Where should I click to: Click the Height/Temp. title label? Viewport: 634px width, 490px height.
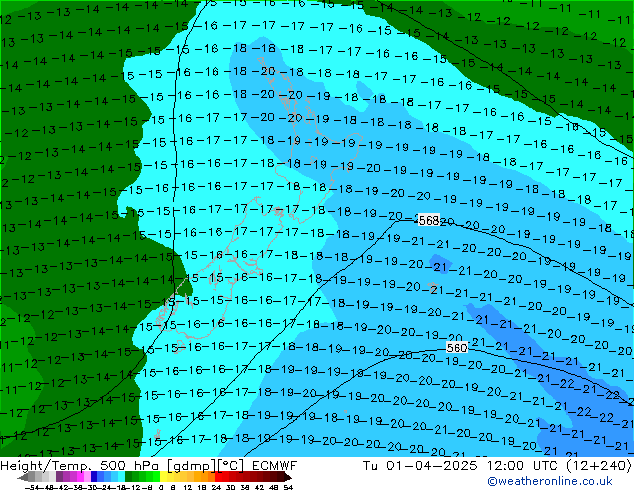coord(45,466)
